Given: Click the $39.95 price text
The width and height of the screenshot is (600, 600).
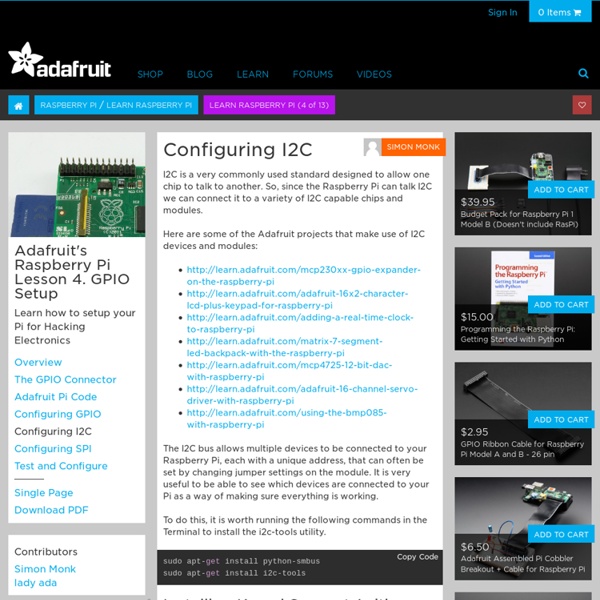Looking at the screenshot, I should [x=478, y=202].
